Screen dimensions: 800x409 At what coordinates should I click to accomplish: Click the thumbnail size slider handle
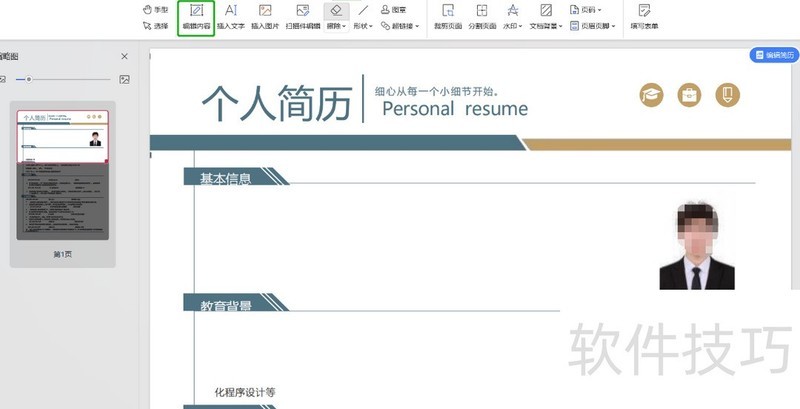(29, 79)
